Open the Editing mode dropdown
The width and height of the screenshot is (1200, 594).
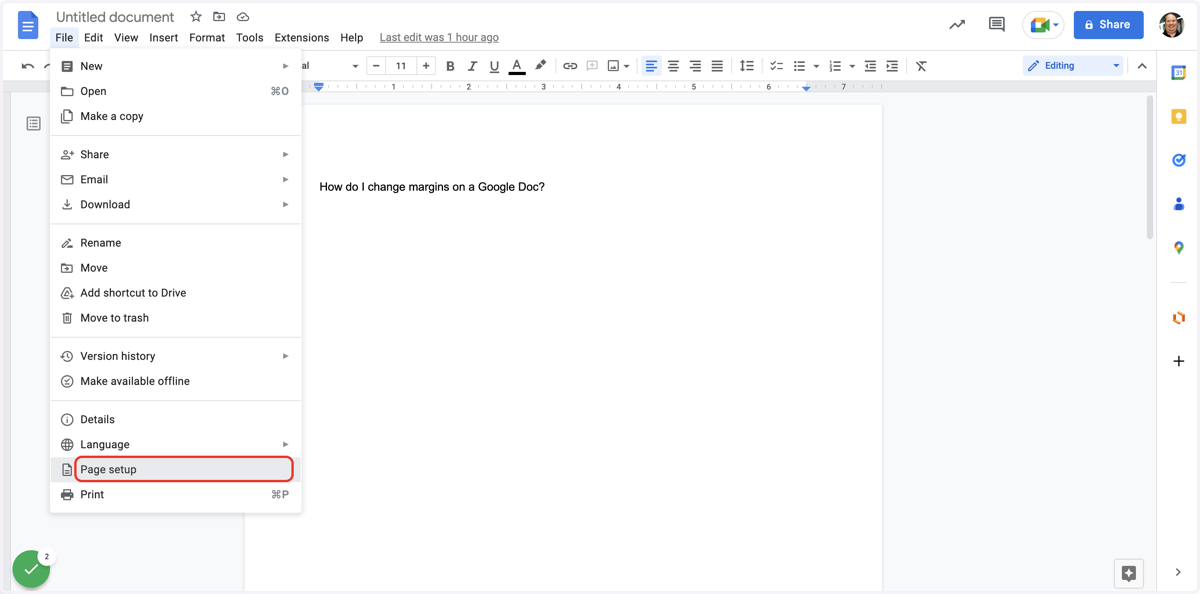(1073, 66)
